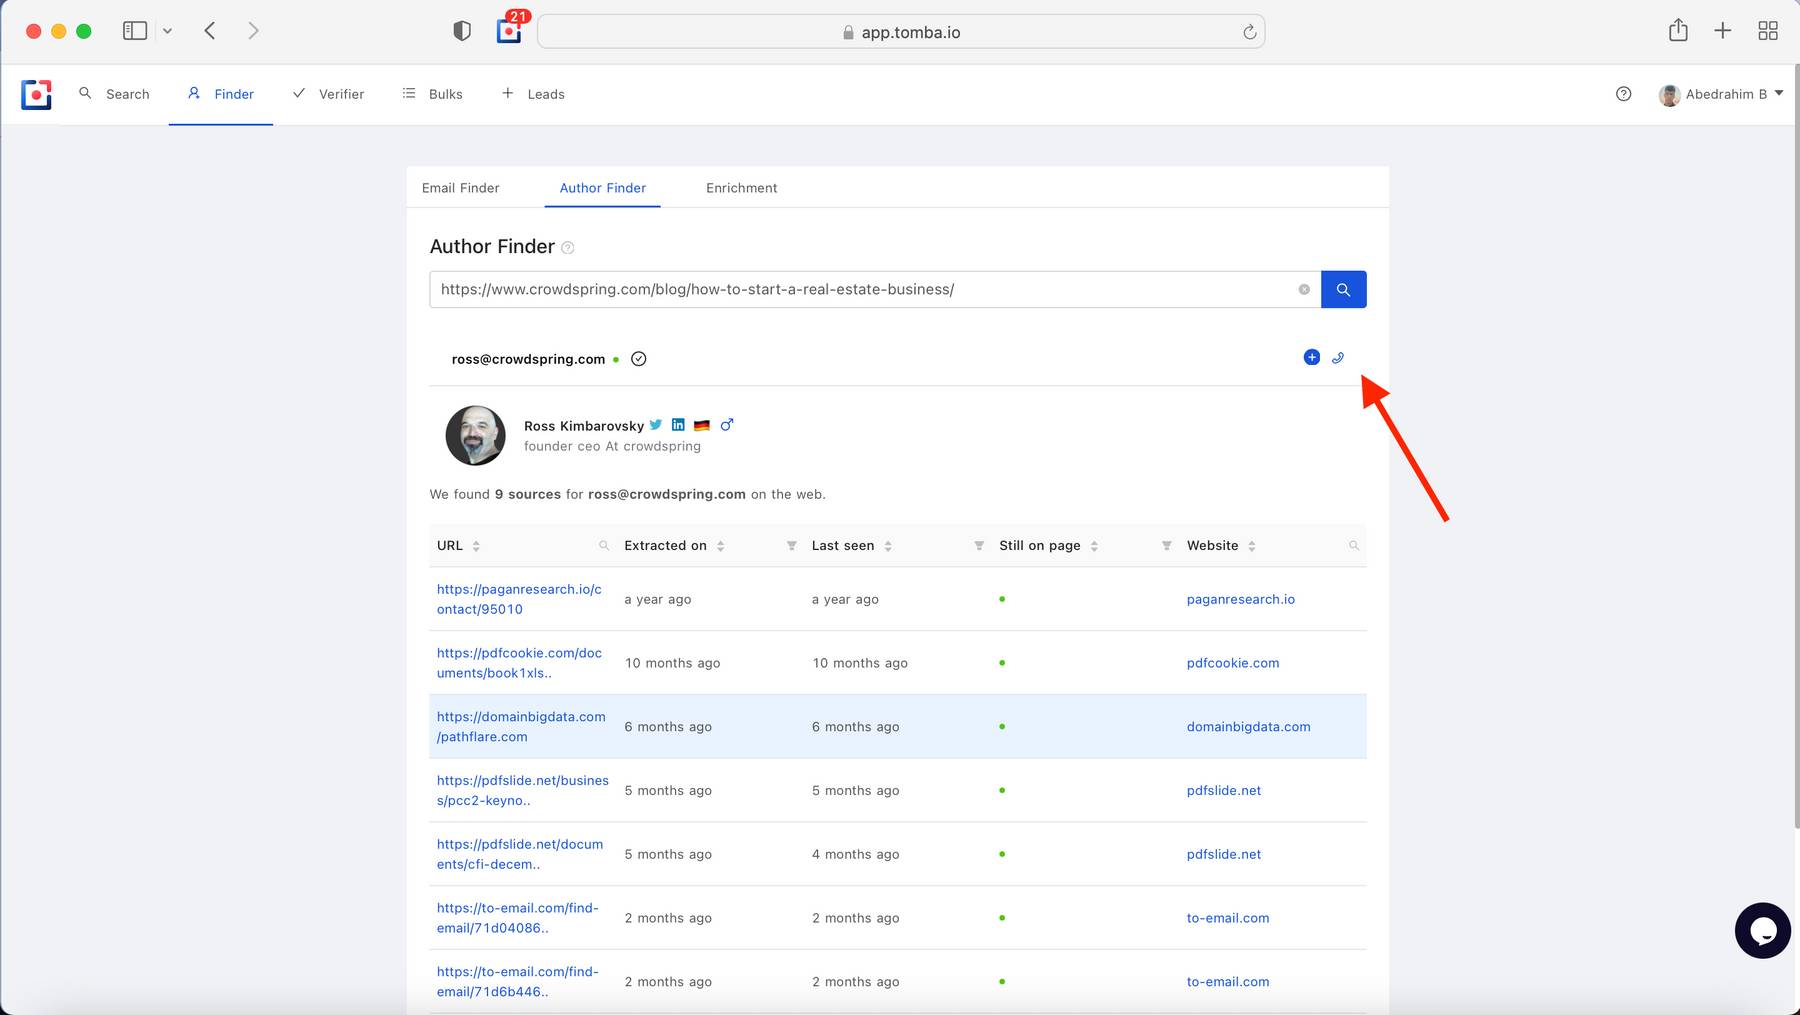Switch to the Enrichment tab
Viewport: 1800px width, 1015px height.
point(741,188)
